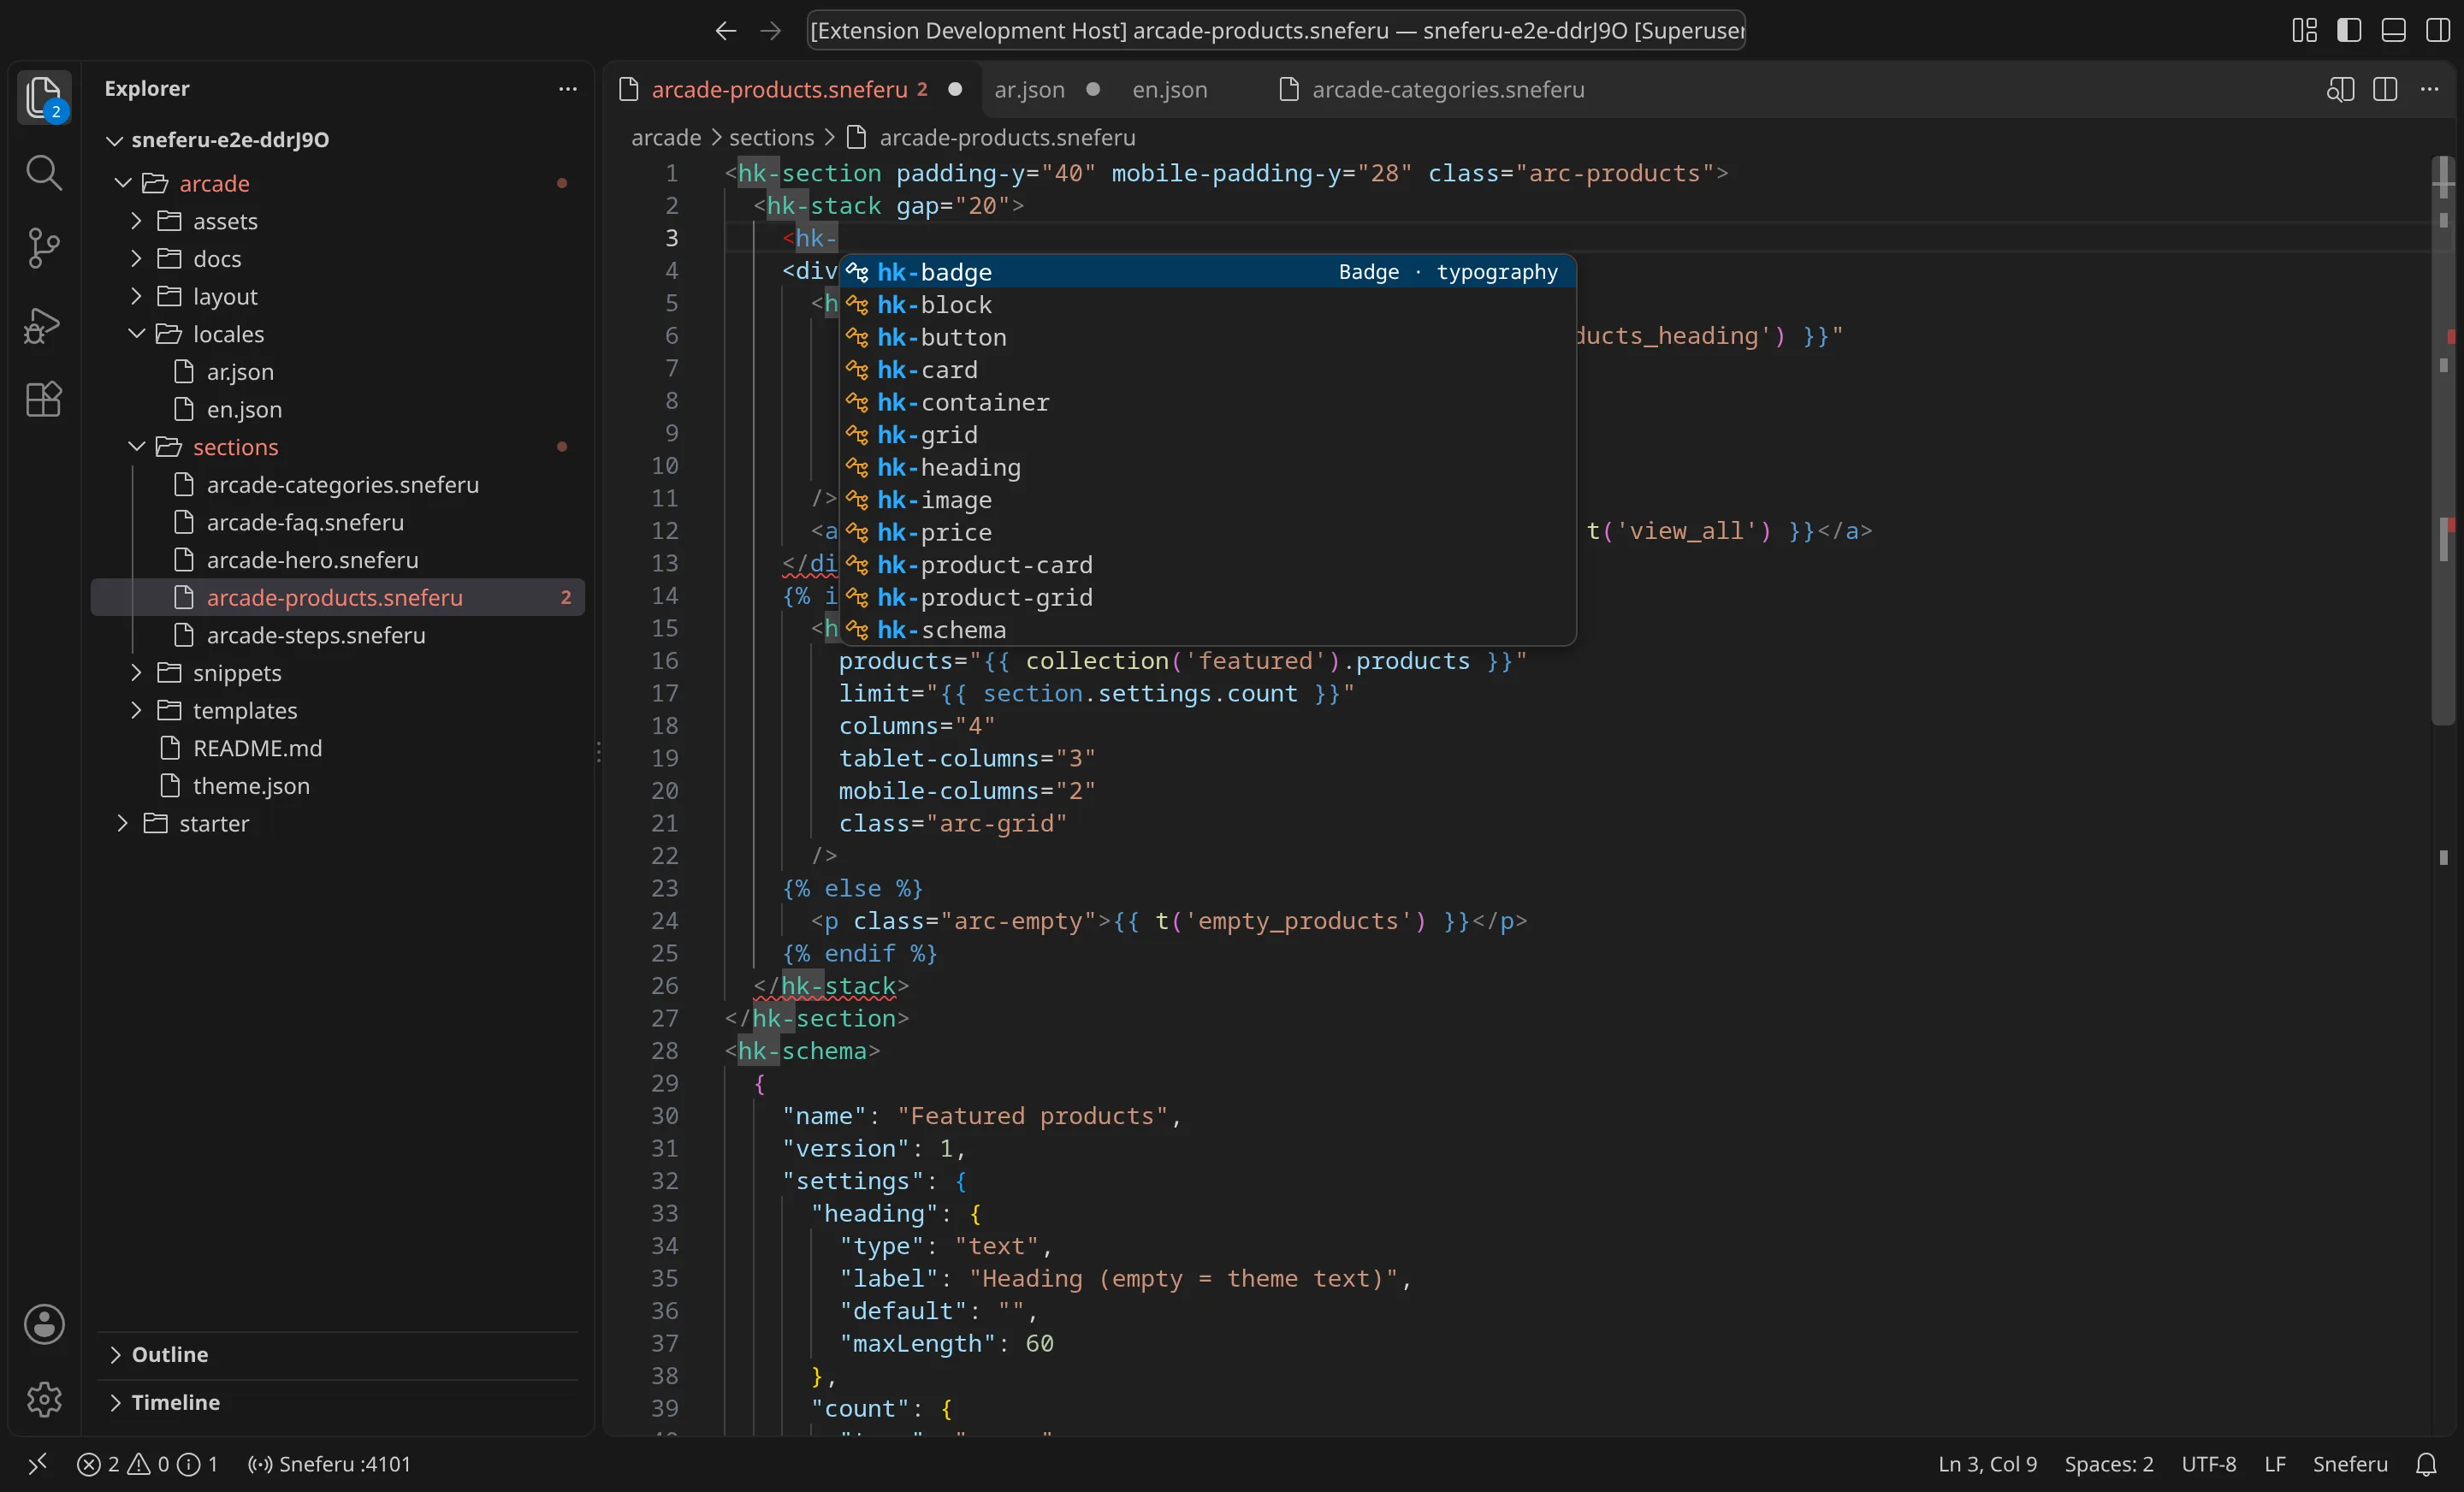
Task: Select hk-heading suggestion
Action: [x=1207, y=467]
